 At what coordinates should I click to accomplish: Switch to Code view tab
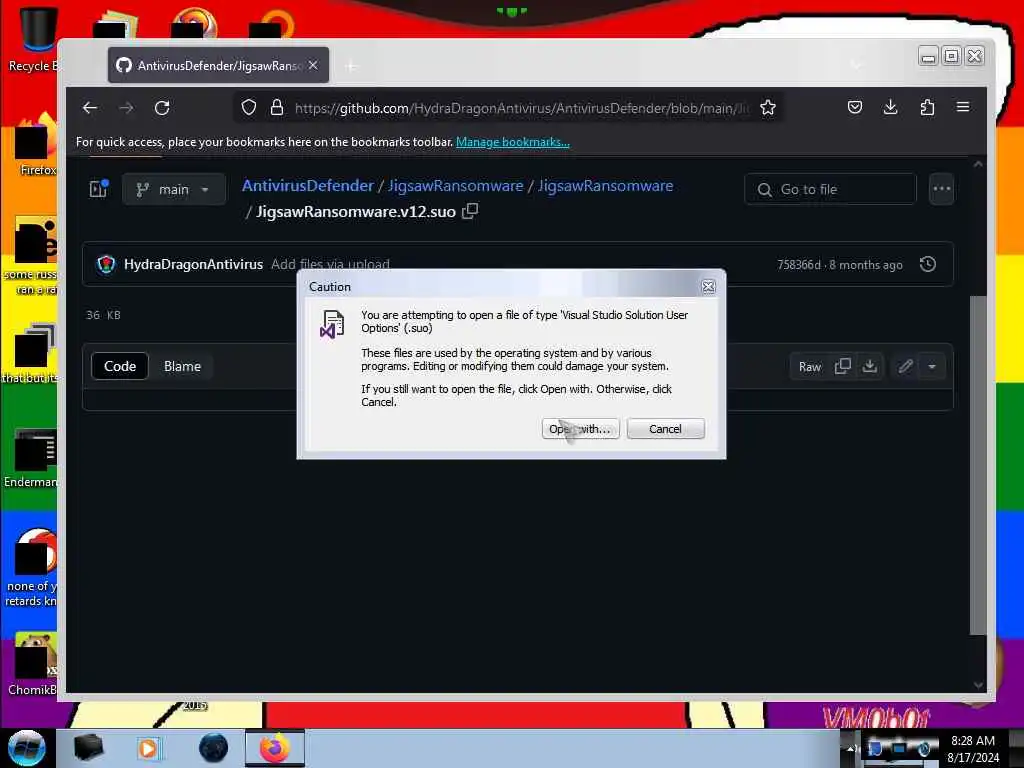120,366
